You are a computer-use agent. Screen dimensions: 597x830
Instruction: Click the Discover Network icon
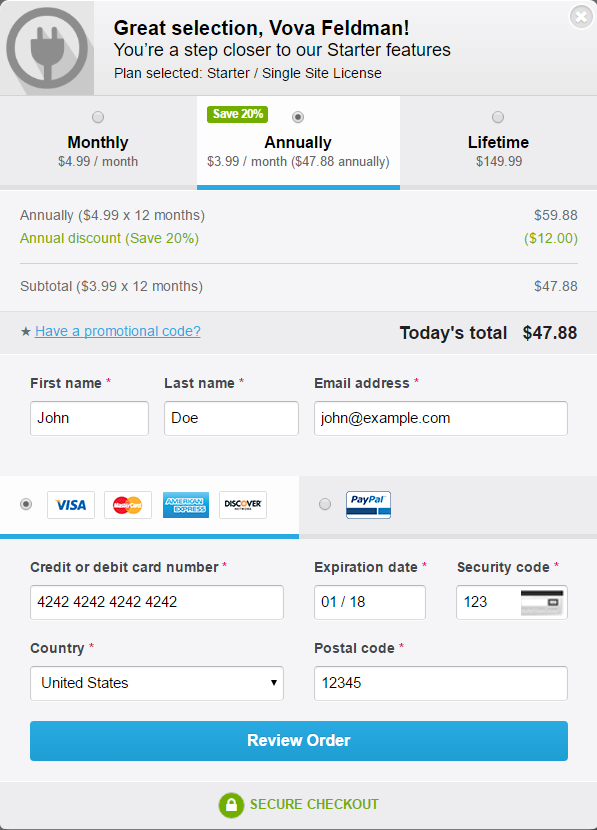point(241,504)
